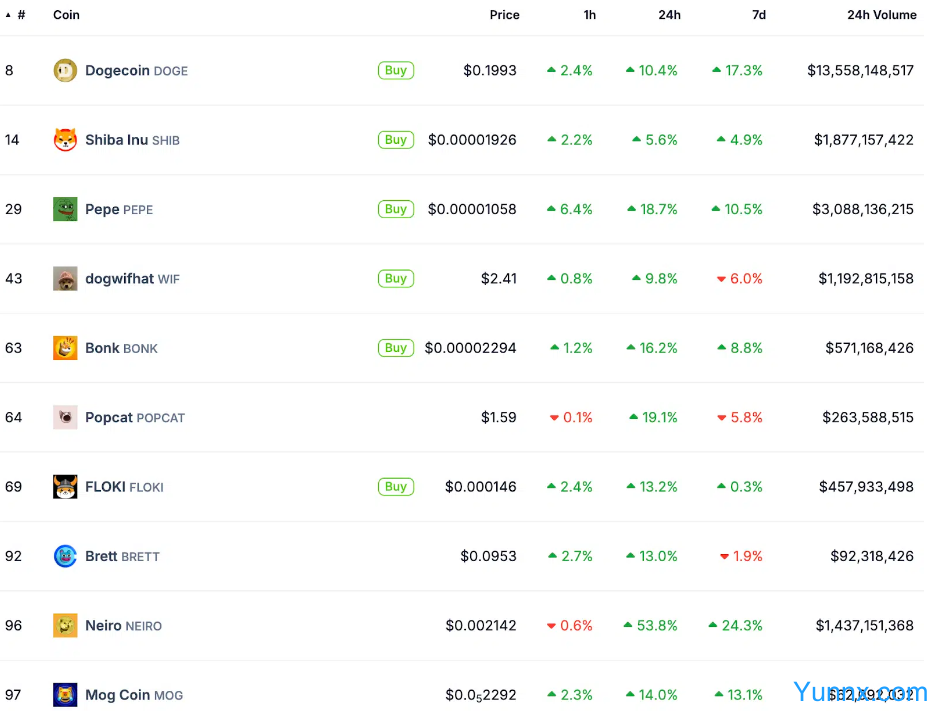Select Bonk price $0.00002294
This screenshot has height=711, width=937.
click(x=470, y=348)
